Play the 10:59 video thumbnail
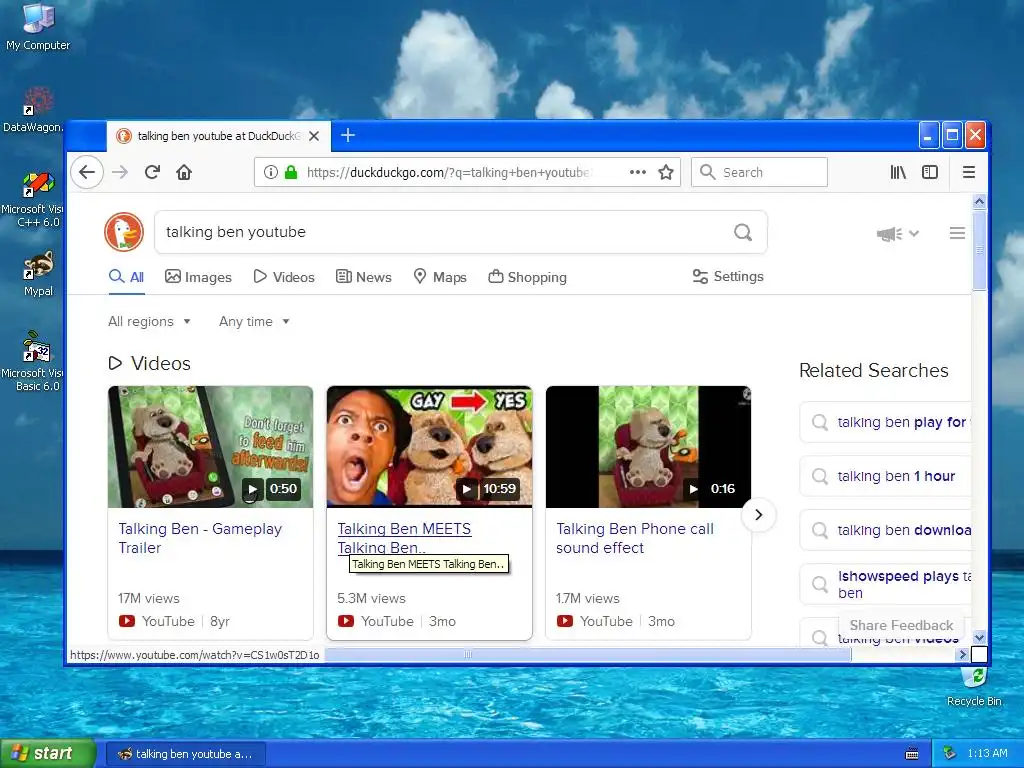Image resolution: width=1024 pixels, height=768 pixels. 429,447
